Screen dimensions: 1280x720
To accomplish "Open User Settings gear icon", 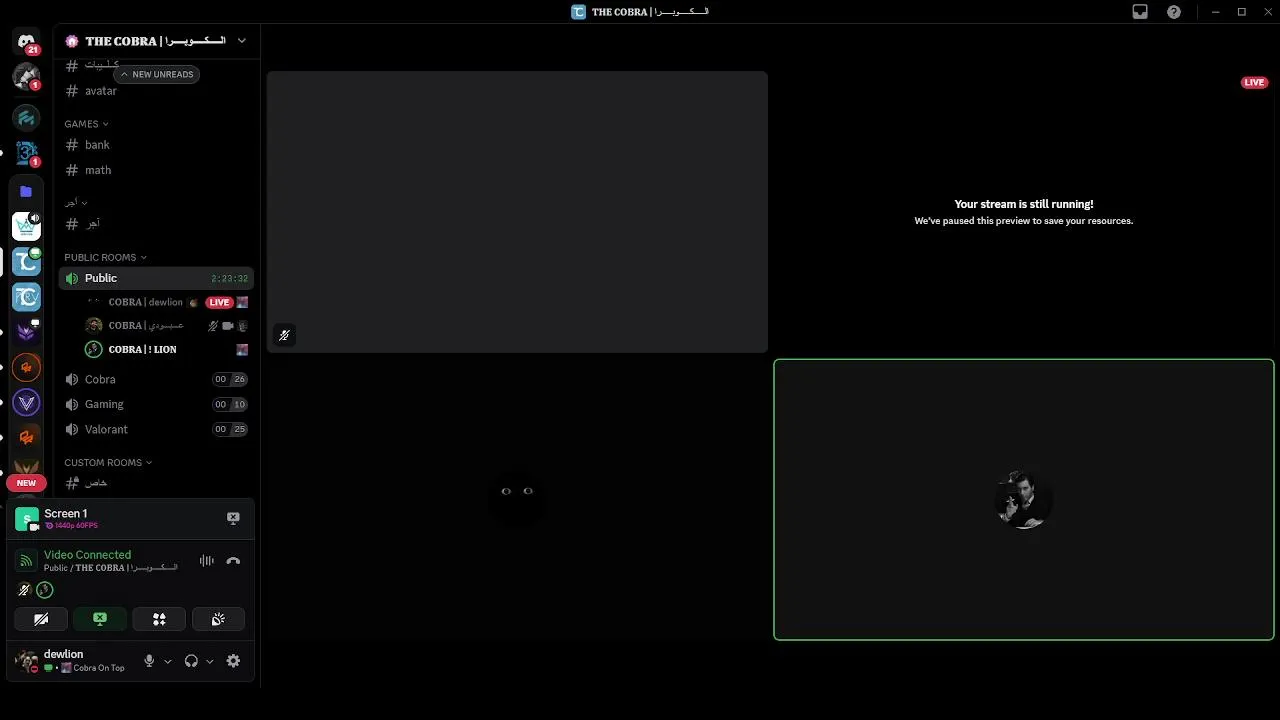I will coord(233,661).
